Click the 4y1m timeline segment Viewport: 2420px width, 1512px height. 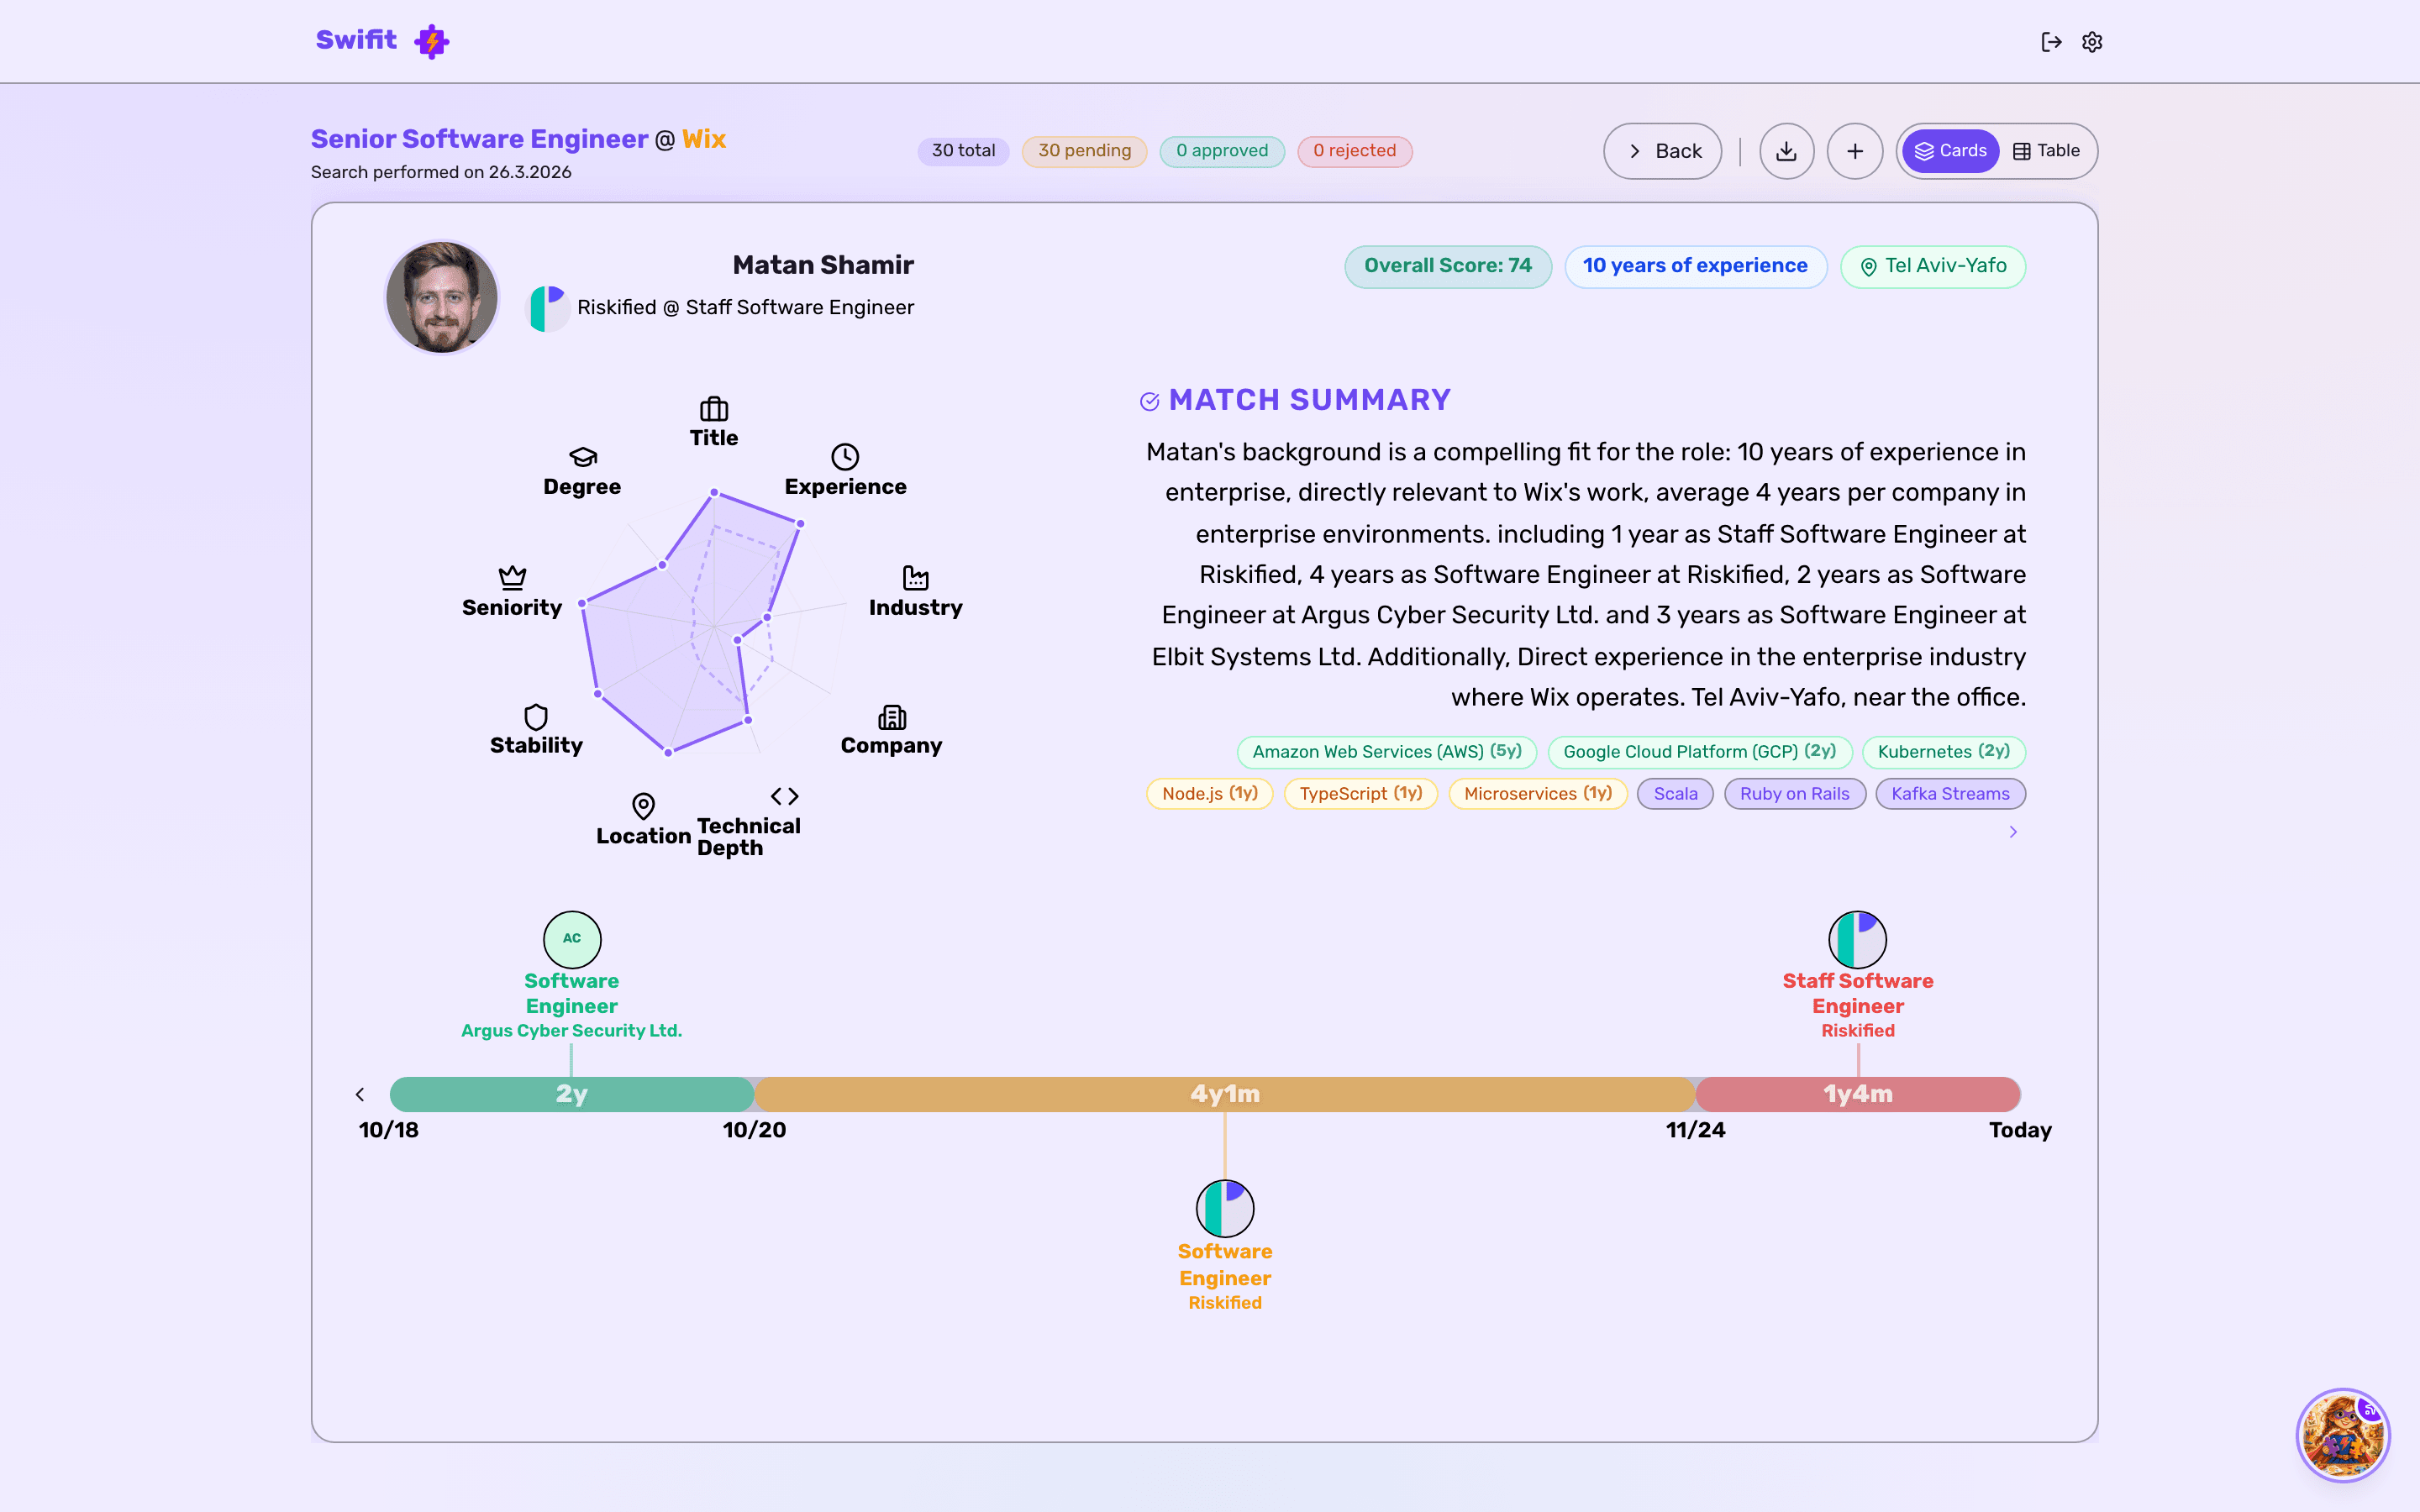(1224, 1094)
